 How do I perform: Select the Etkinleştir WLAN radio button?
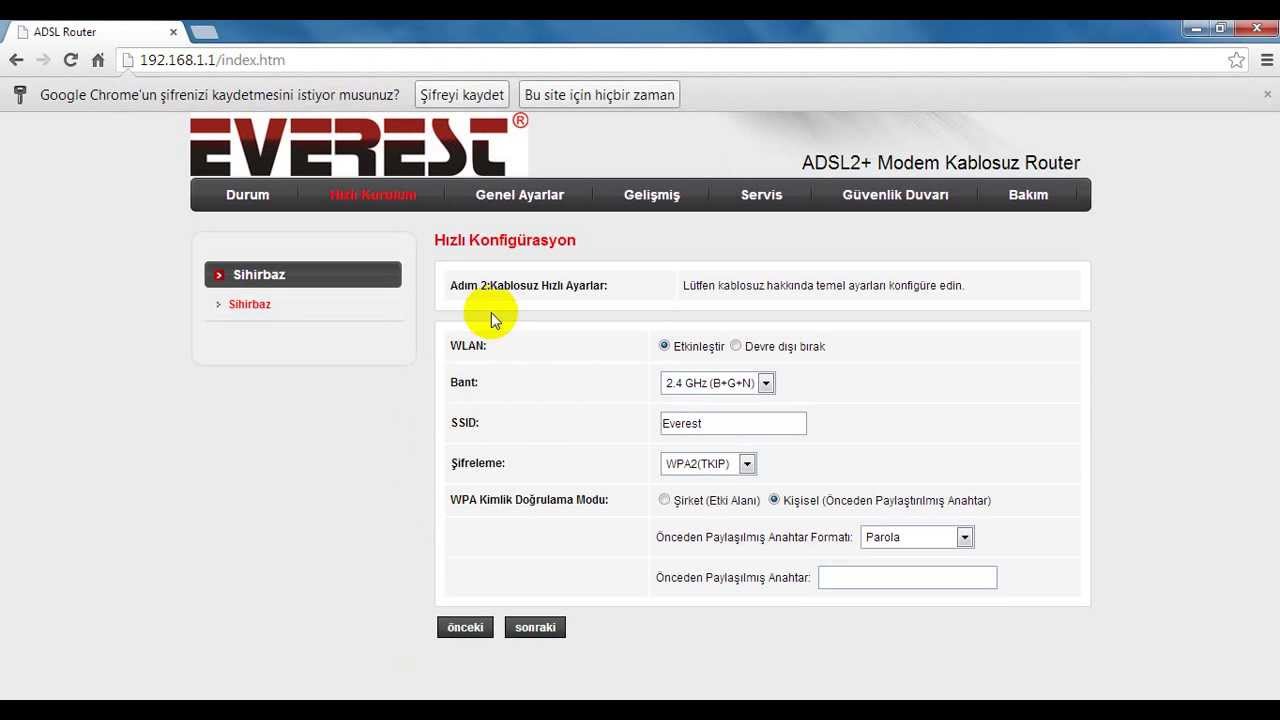[x=664, y=345]
